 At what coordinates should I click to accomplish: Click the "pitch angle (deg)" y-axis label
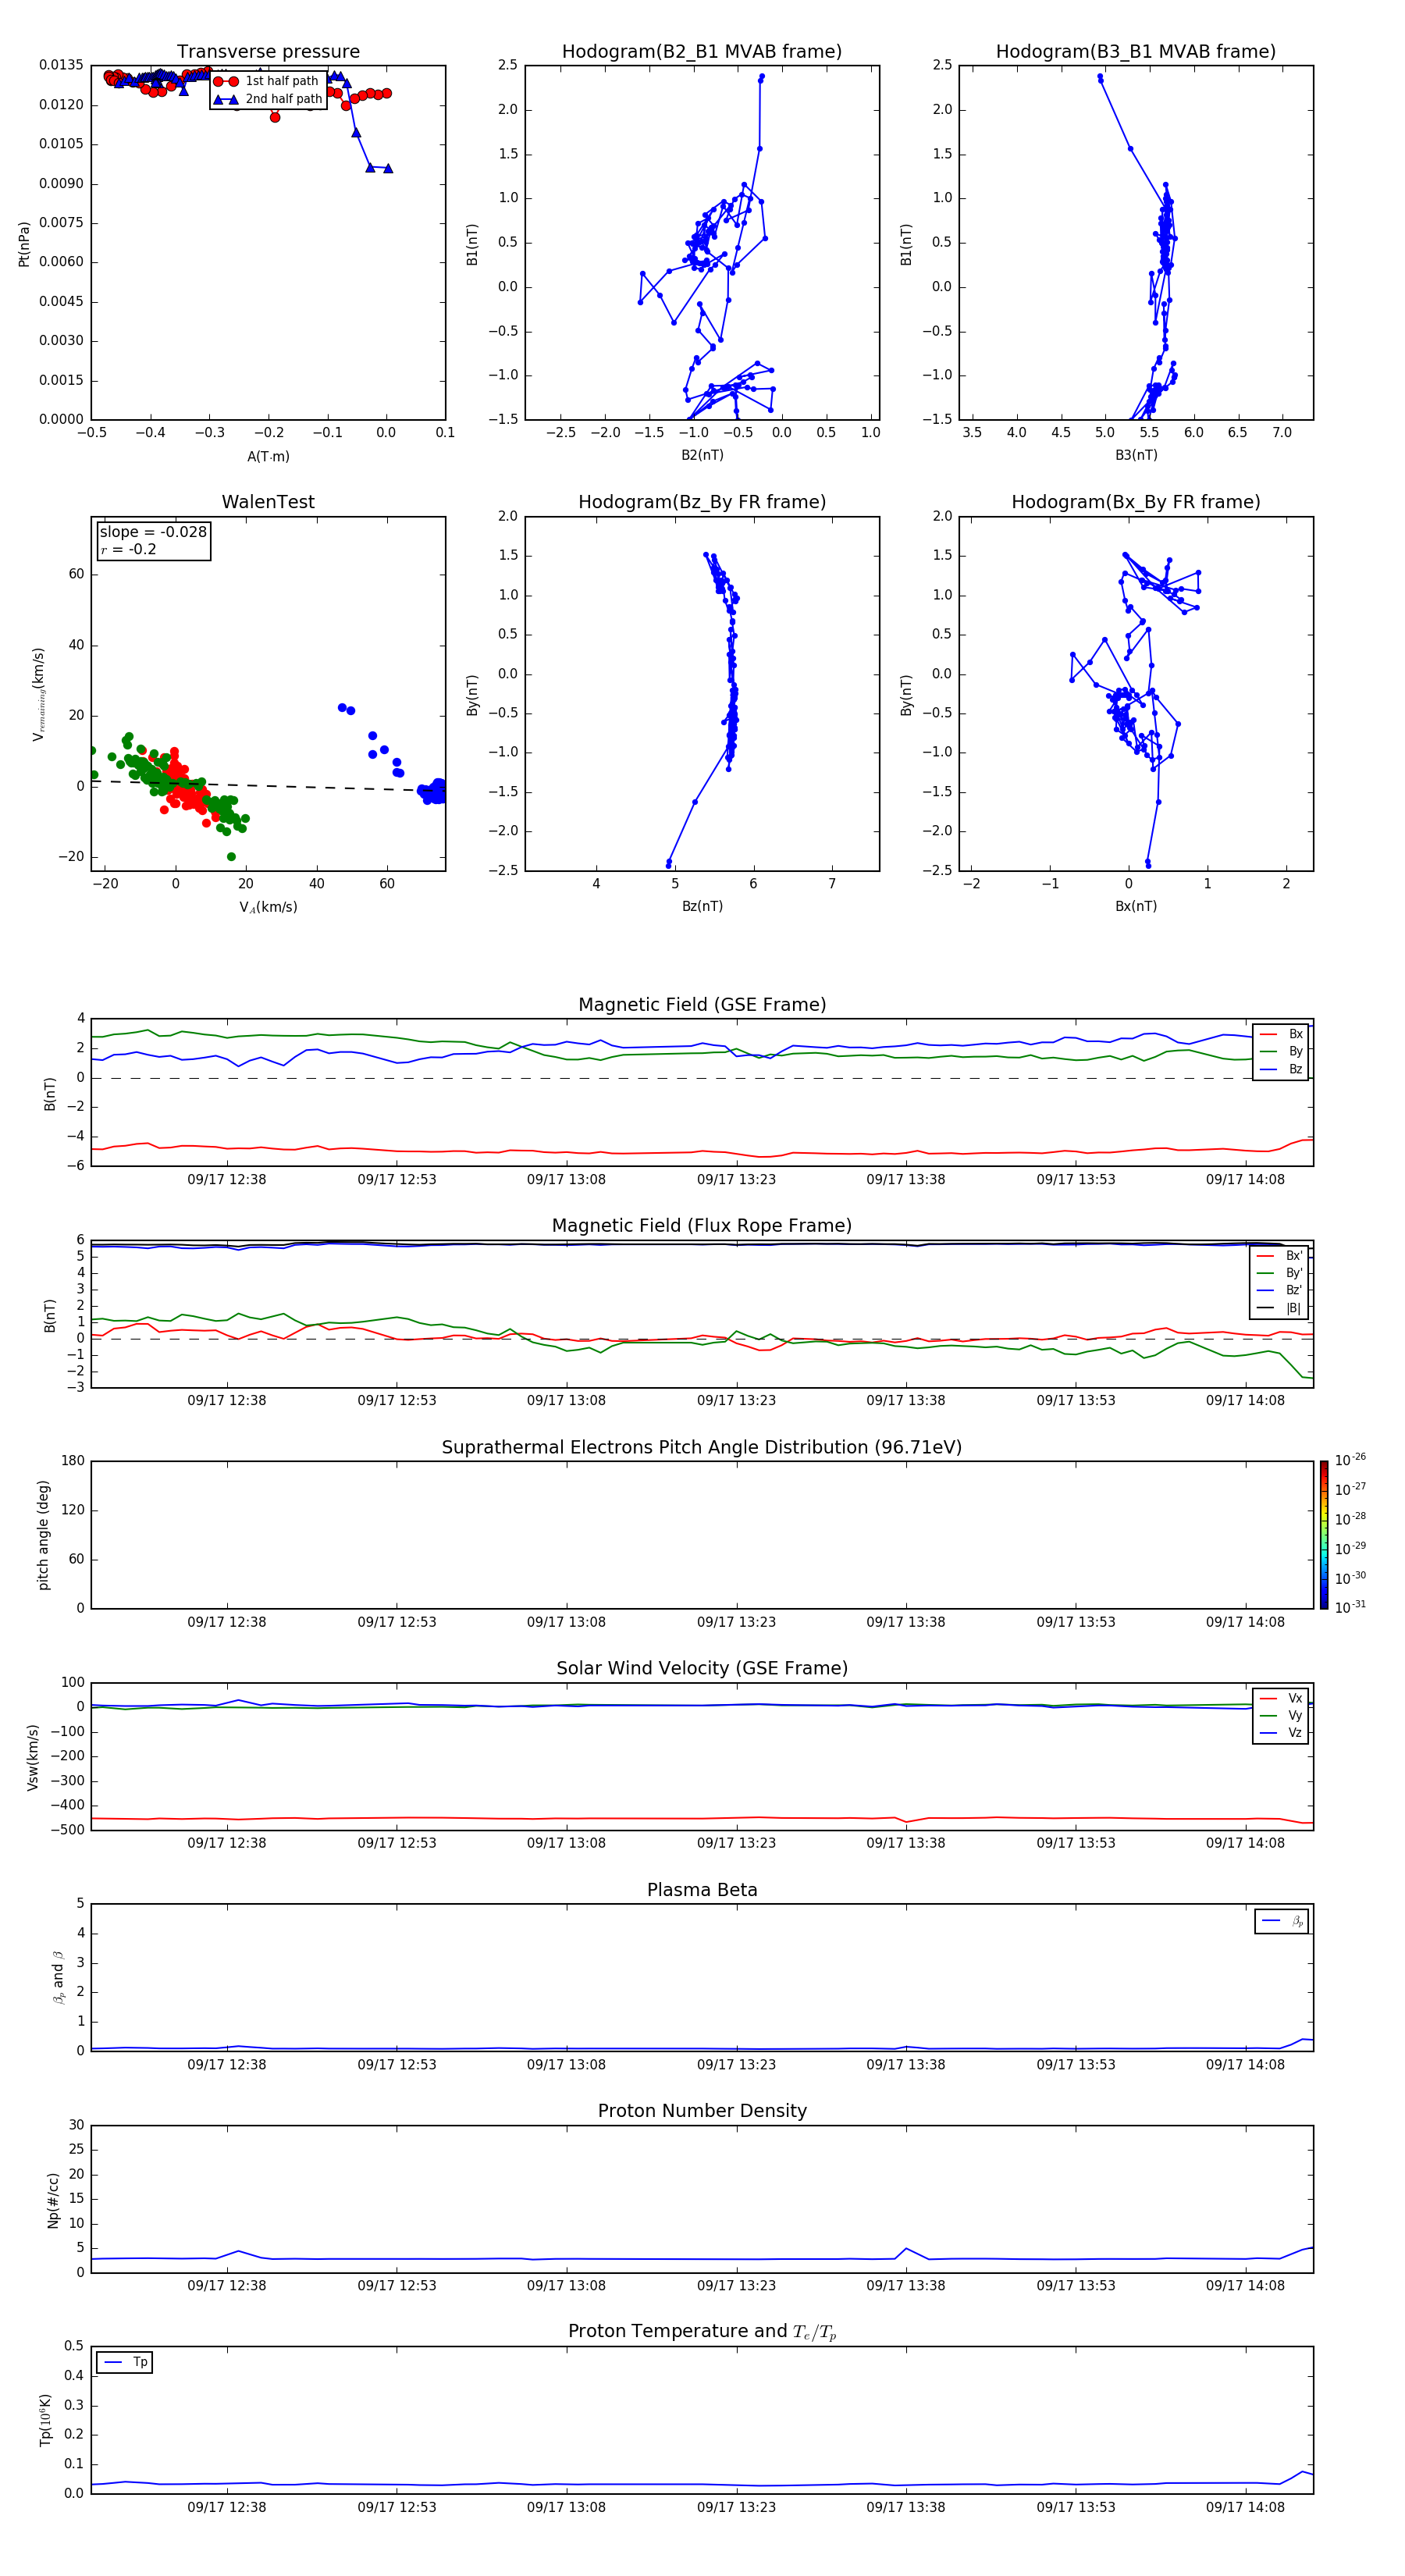pyautogui.click(x=43, y=1535)
